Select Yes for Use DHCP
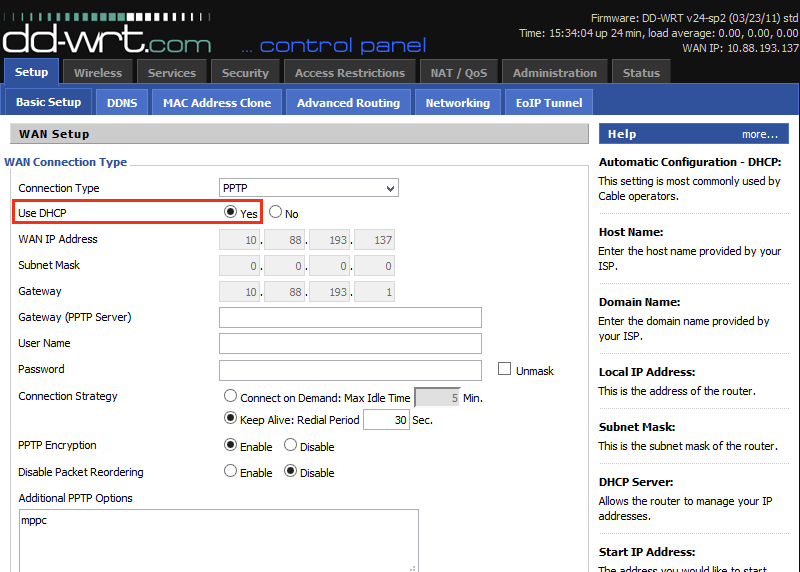 point(231,212)
